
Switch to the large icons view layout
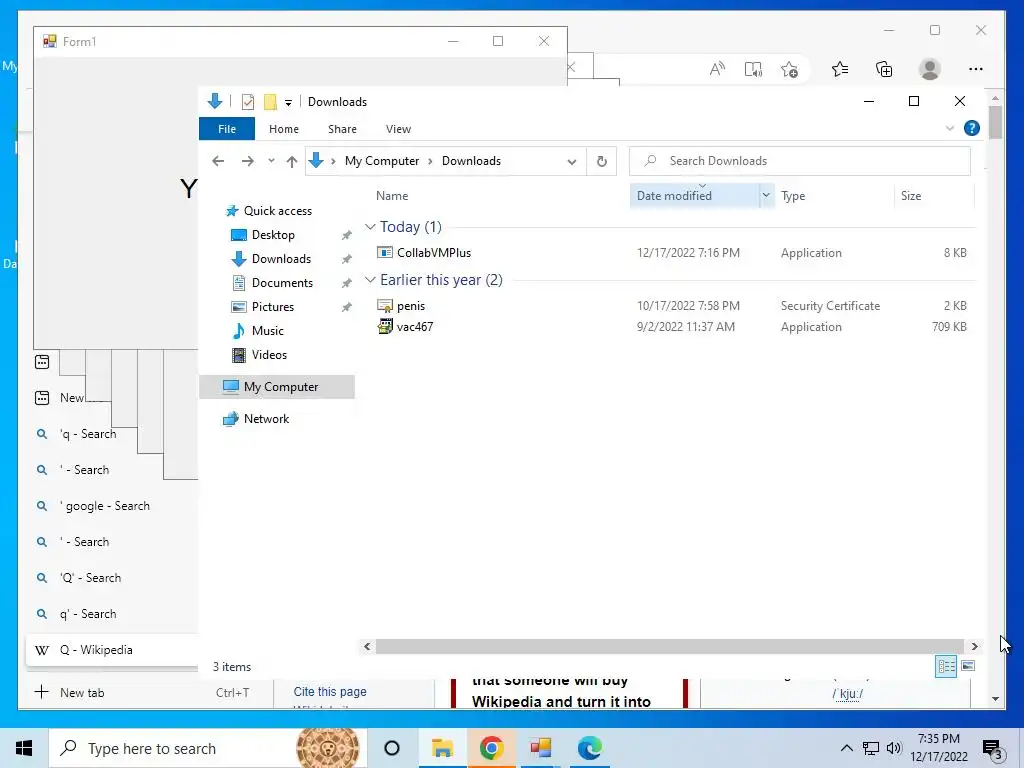click(968, 666)
